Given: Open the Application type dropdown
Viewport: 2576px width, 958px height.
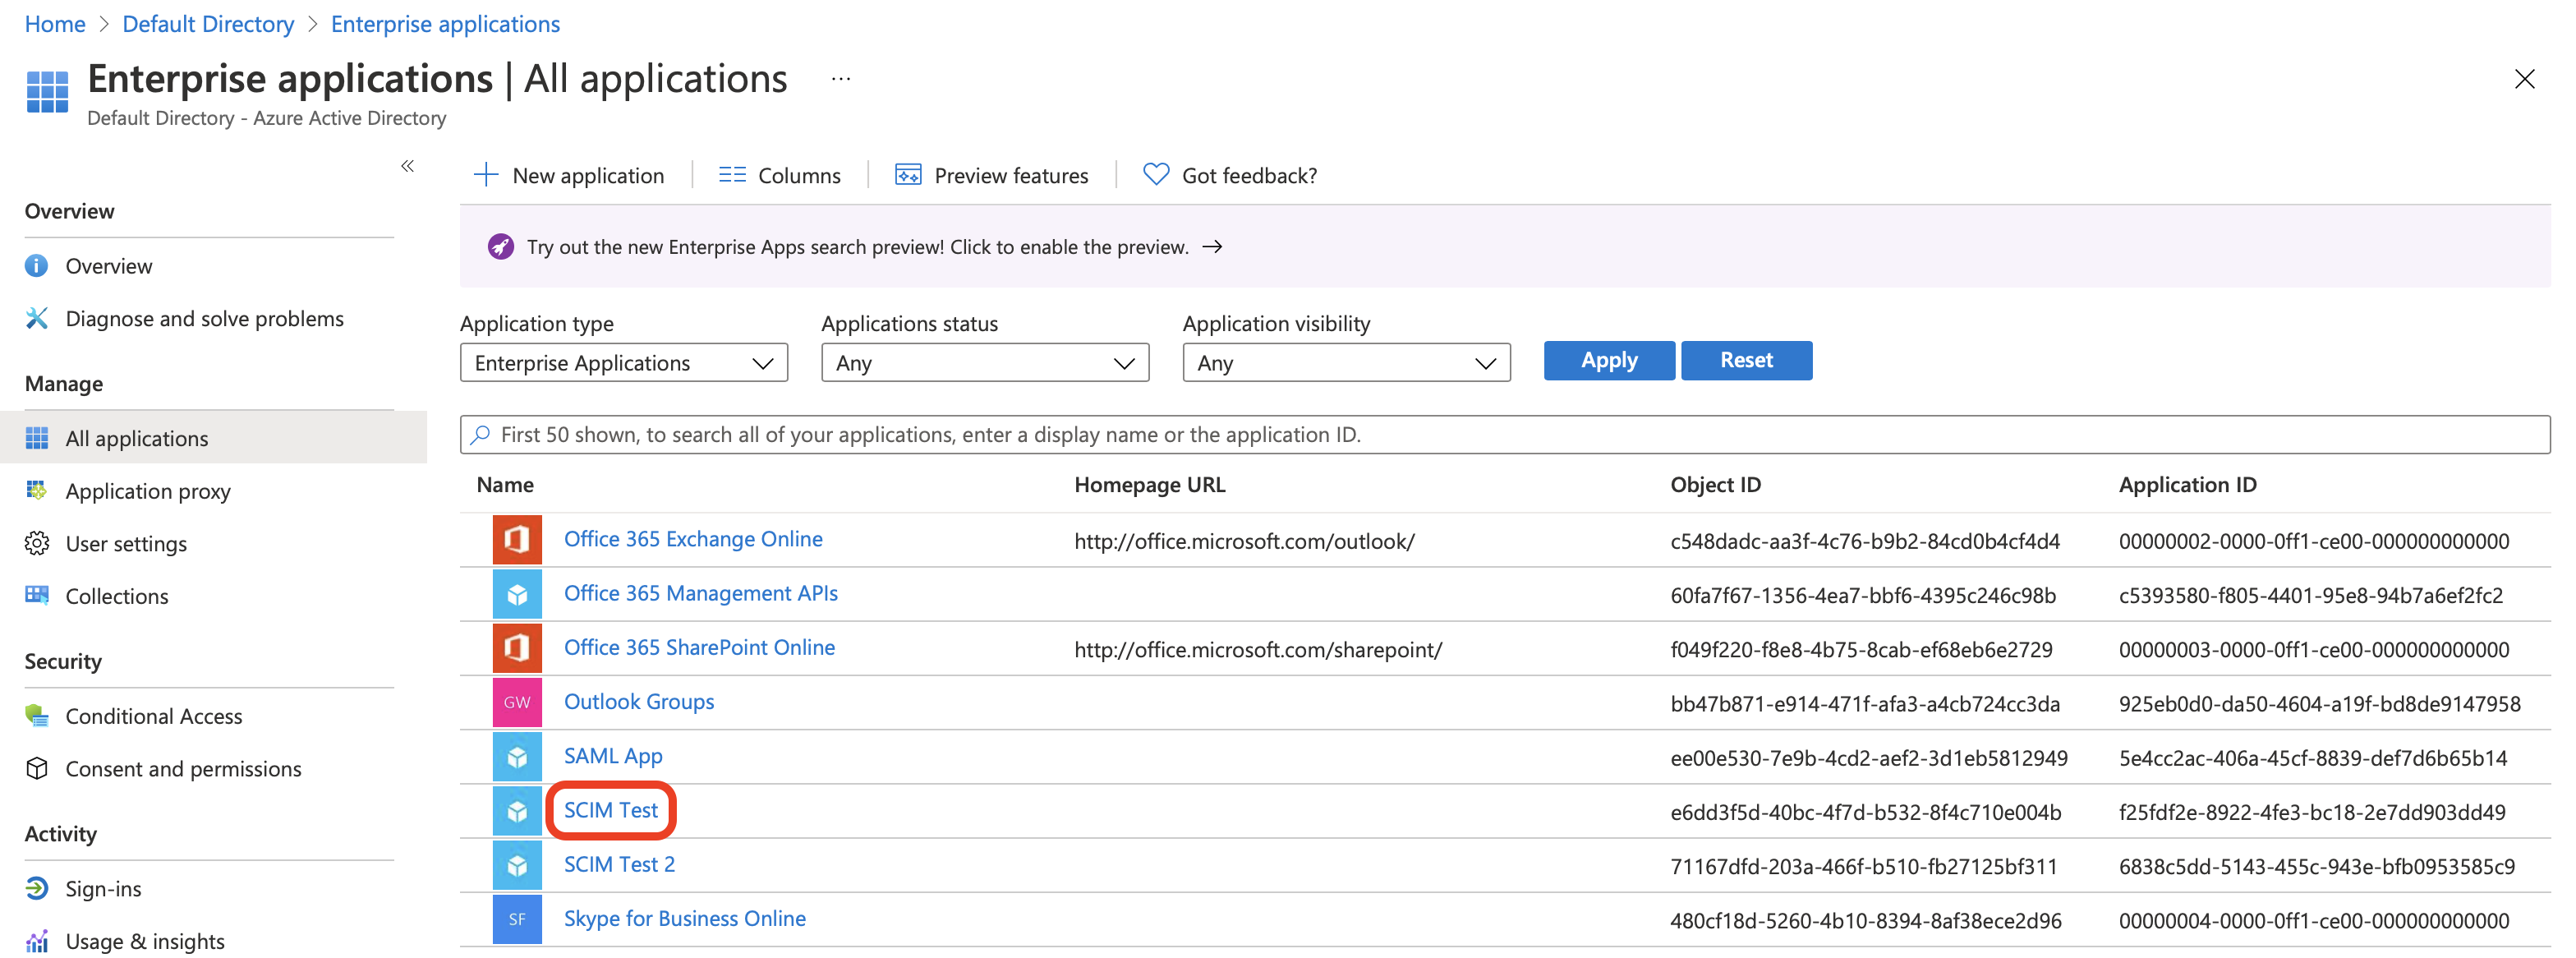Looking at the screenshot, I should (624, 363).
